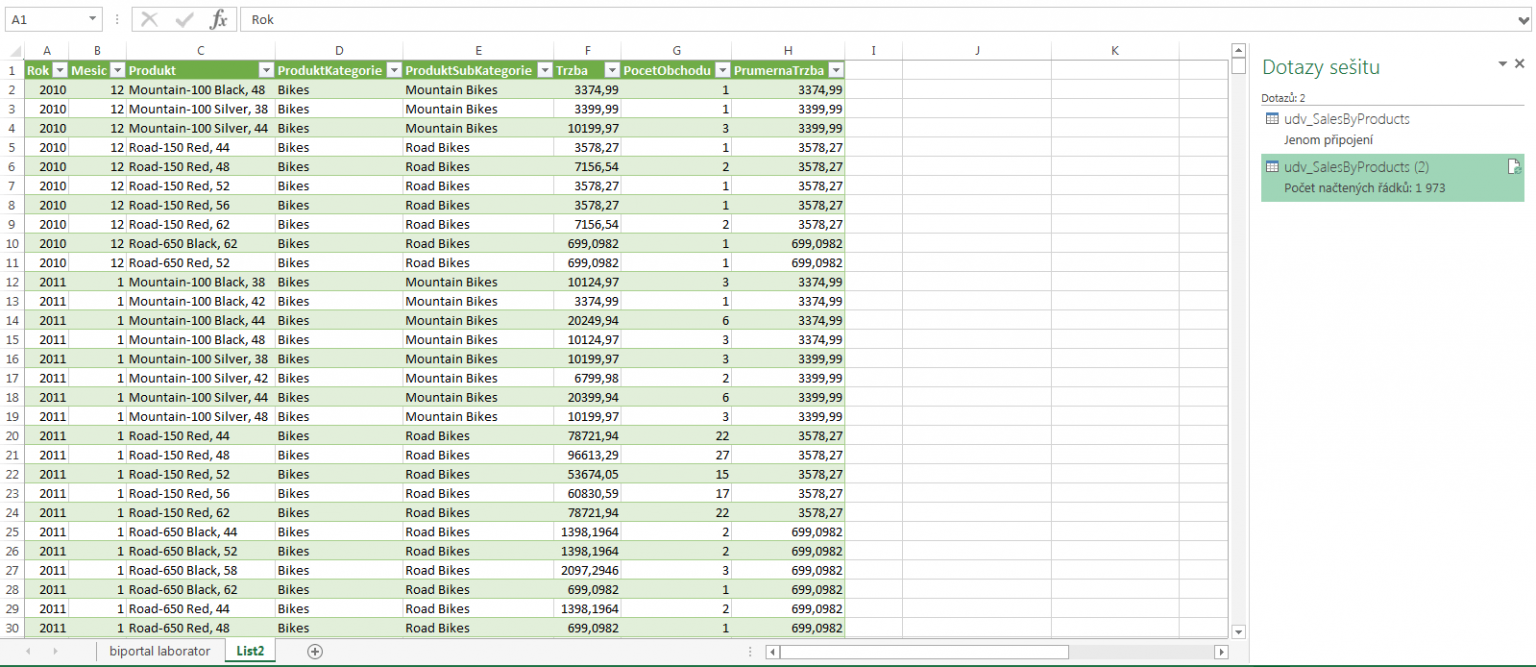Close the Dotazy sešitu pane
Viewport: 1536px width, 667px height.
click(1520, 64)
